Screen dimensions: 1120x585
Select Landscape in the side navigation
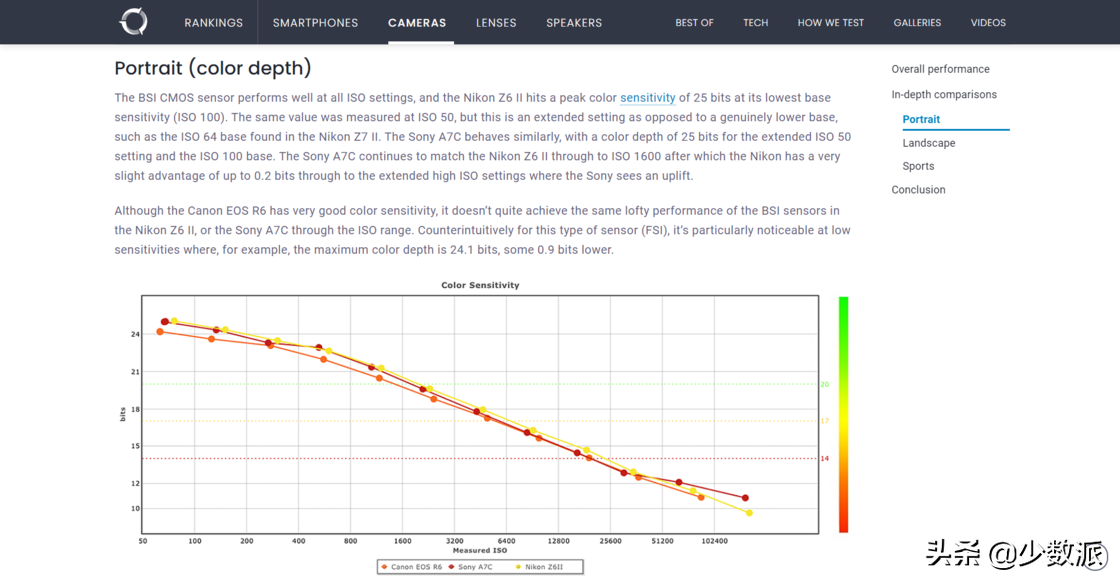tap(929, 143)
